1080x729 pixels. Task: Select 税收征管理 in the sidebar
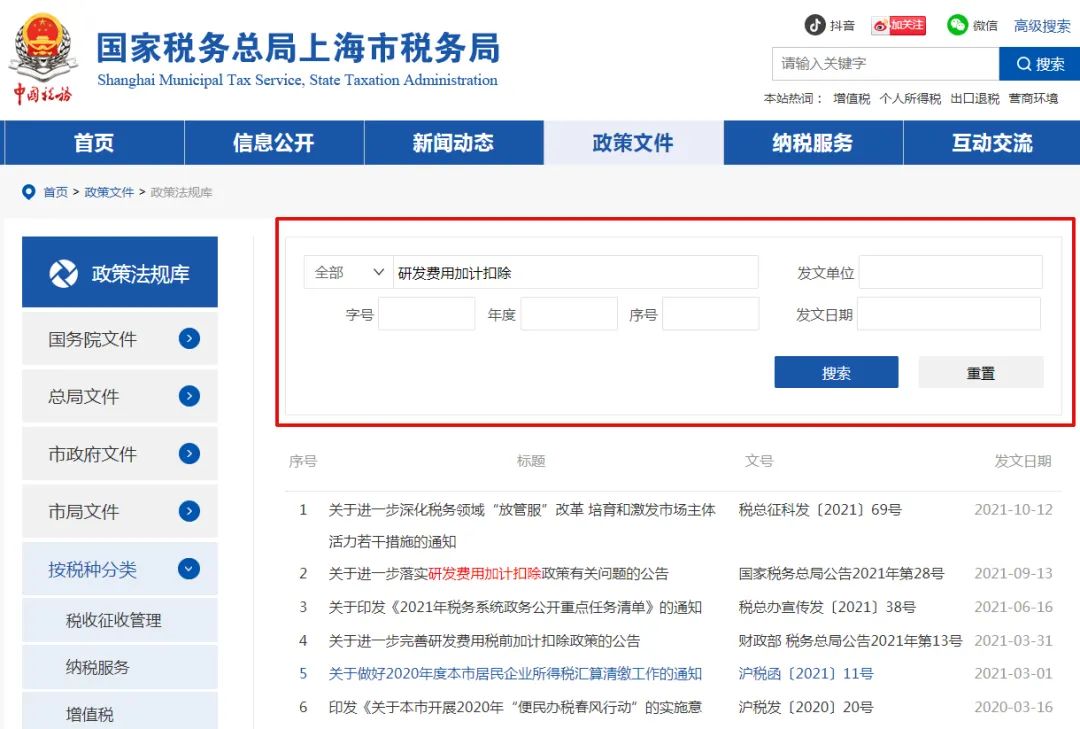coord(120,620)
